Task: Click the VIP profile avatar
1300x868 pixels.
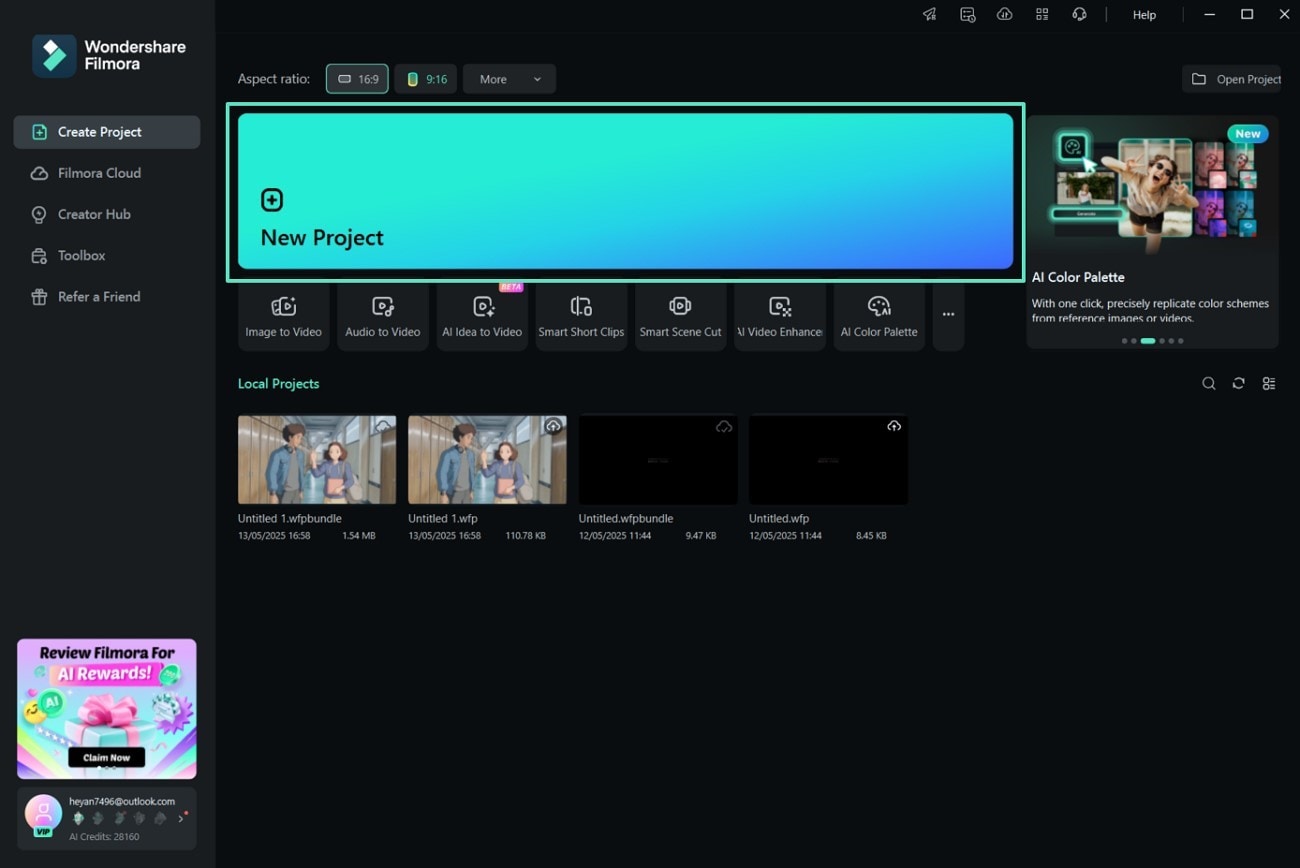Action: coord(43,813)
